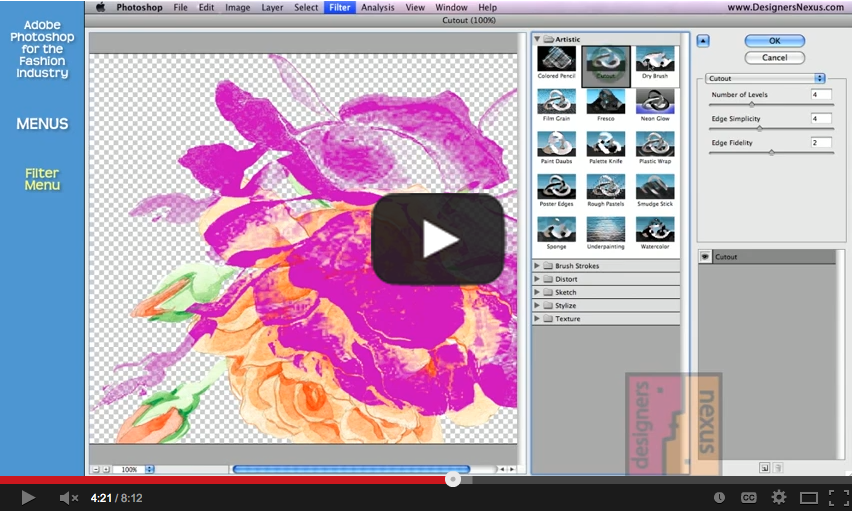Play the video with center button

point(438,239)
